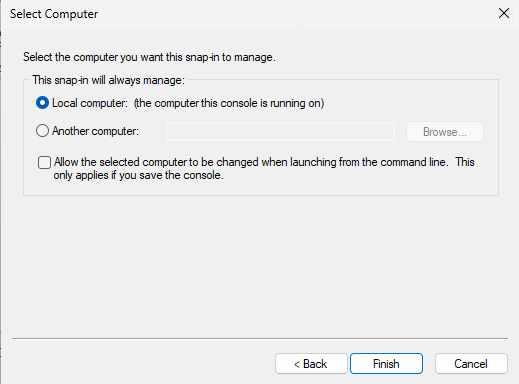The height and width of the screenshot is (384, 519).
Task: Choose the Another computer radio option
Action: [42, 131]
